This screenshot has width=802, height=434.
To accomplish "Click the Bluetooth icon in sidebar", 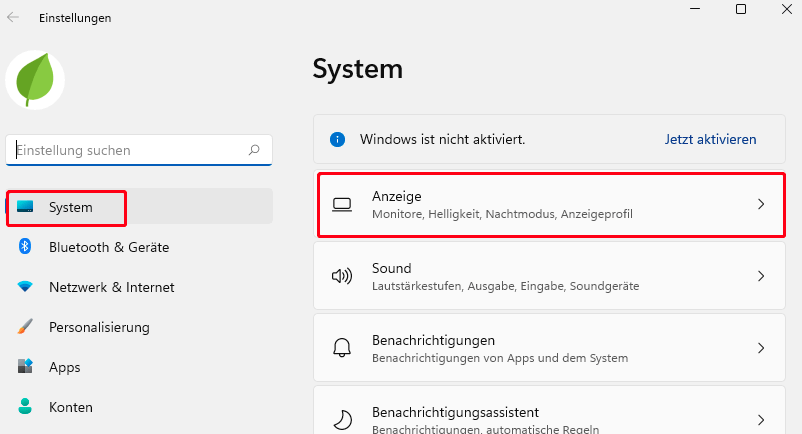I will coord(26,247).
